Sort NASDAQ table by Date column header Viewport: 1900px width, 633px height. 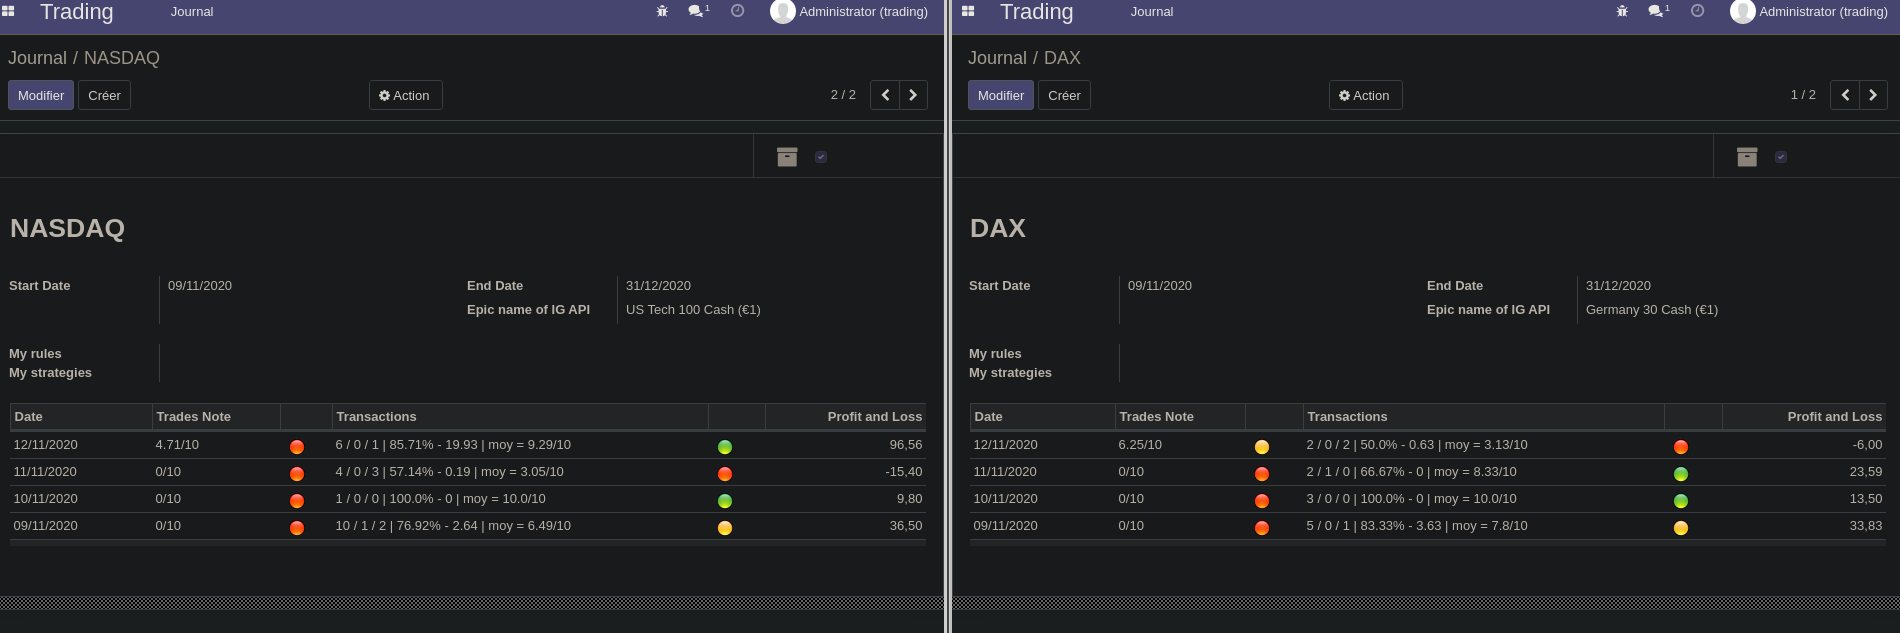point(81,417)
